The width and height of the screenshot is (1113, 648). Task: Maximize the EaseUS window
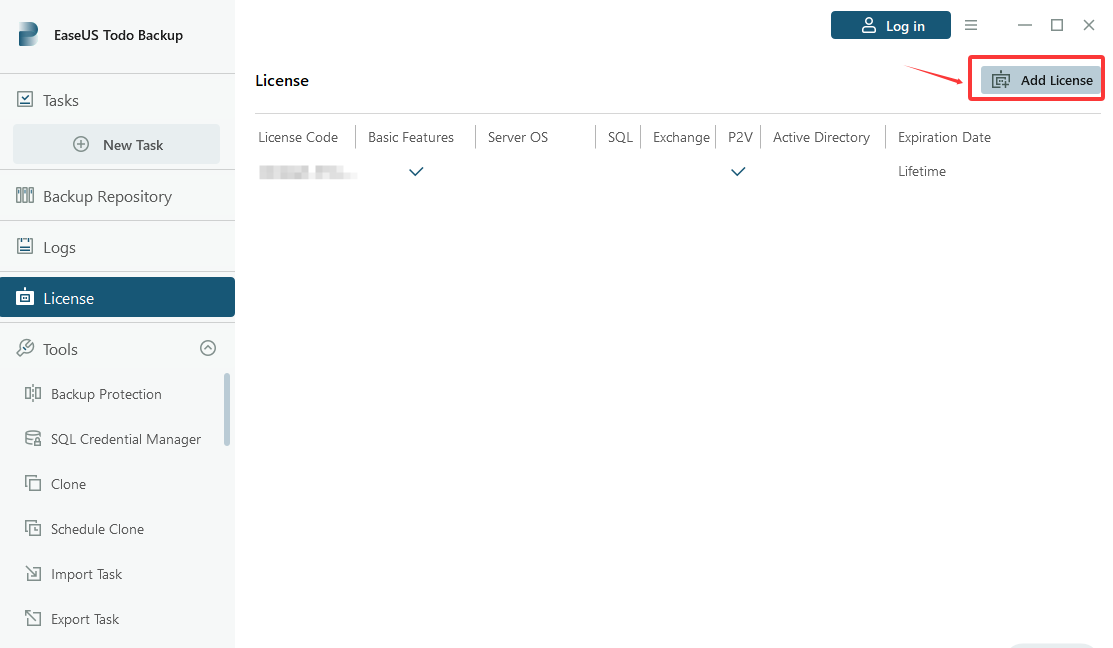point(1057,26)
